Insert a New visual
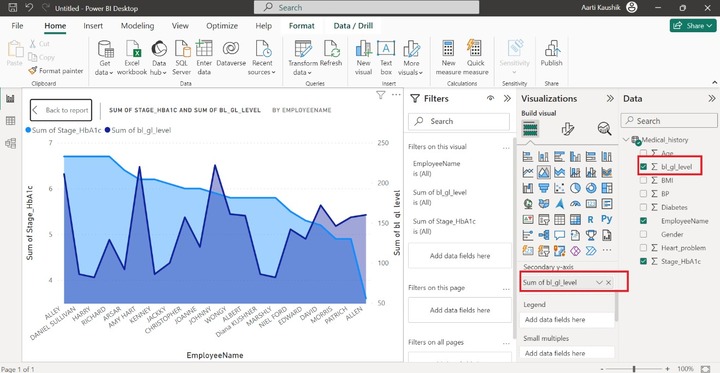The width and height of the screenshot is (720, 373). (x=363, y=58)
